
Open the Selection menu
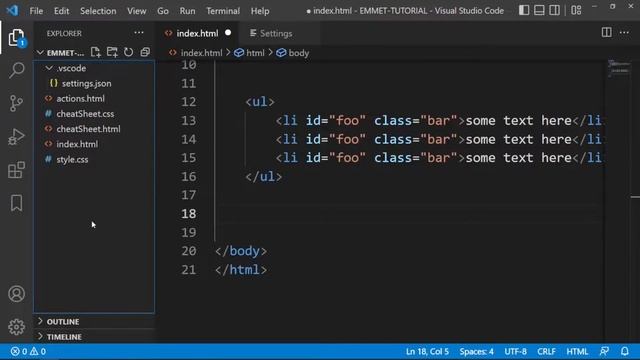pos(98,11)
